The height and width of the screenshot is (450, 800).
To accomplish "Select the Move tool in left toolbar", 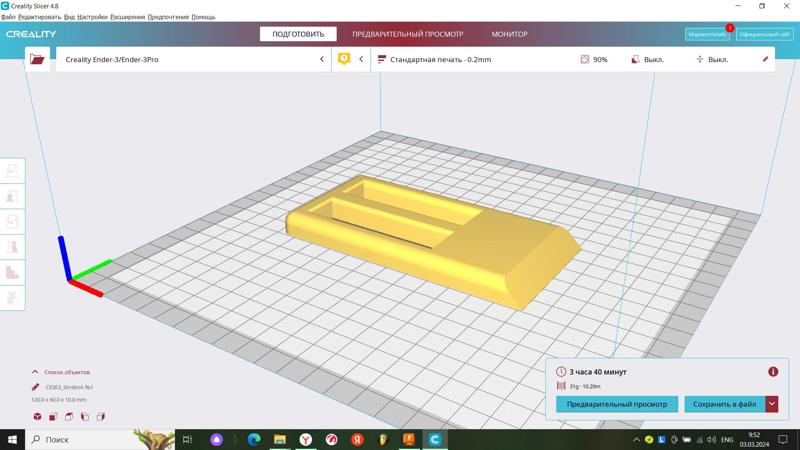I will tap(12, 171).
